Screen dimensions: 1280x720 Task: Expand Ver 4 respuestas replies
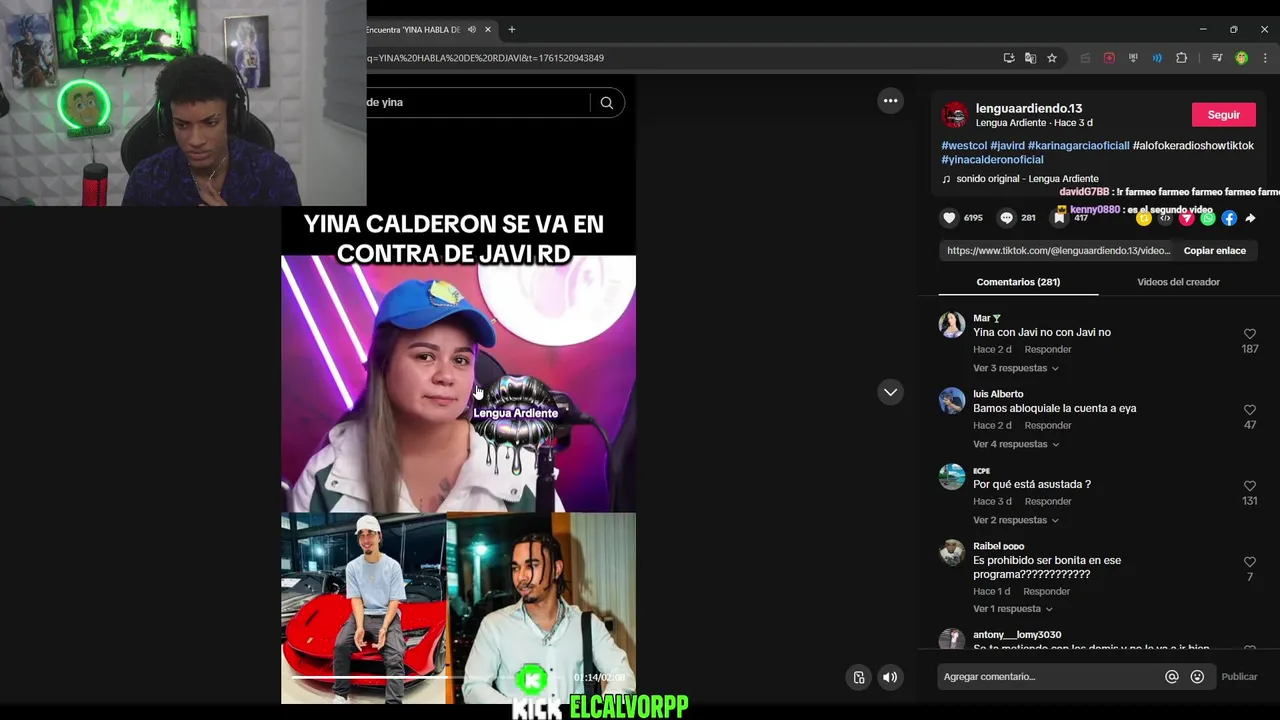1015,444
